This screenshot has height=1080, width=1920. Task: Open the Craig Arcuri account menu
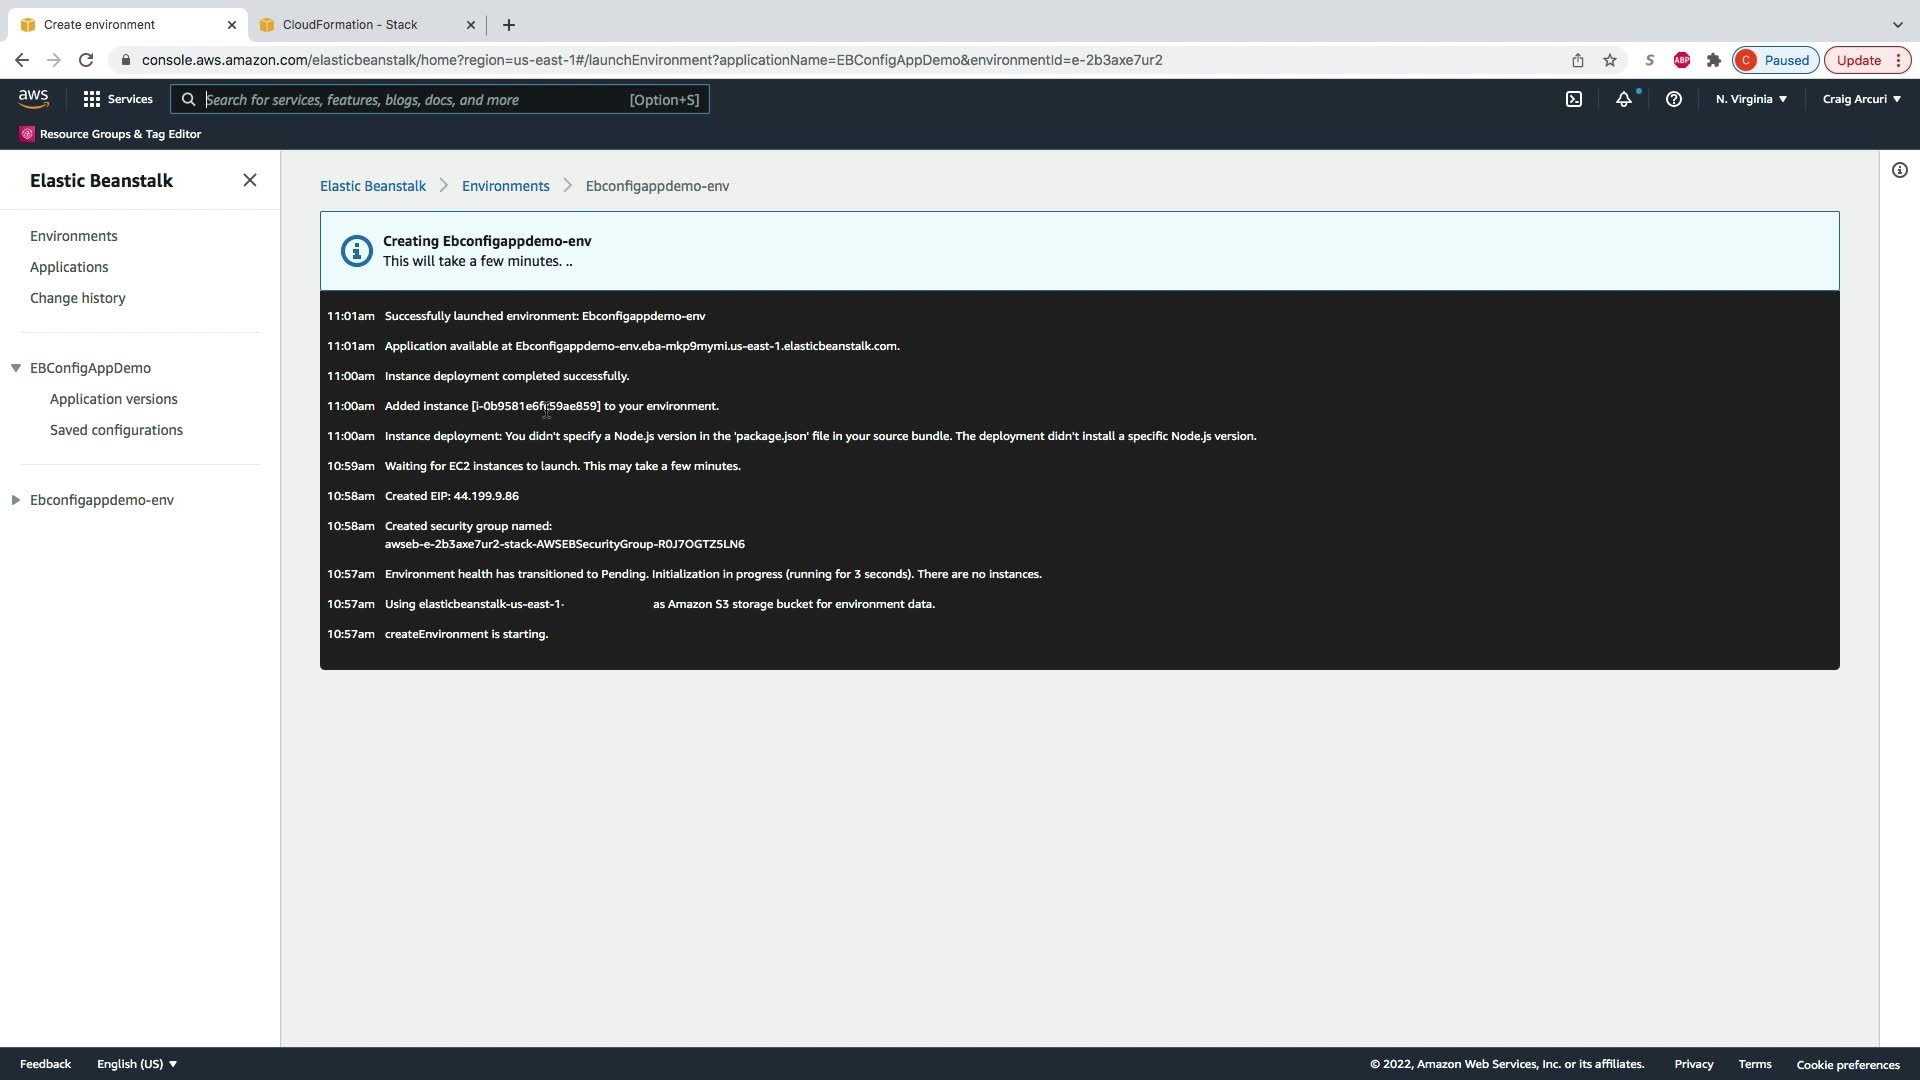1861,99
